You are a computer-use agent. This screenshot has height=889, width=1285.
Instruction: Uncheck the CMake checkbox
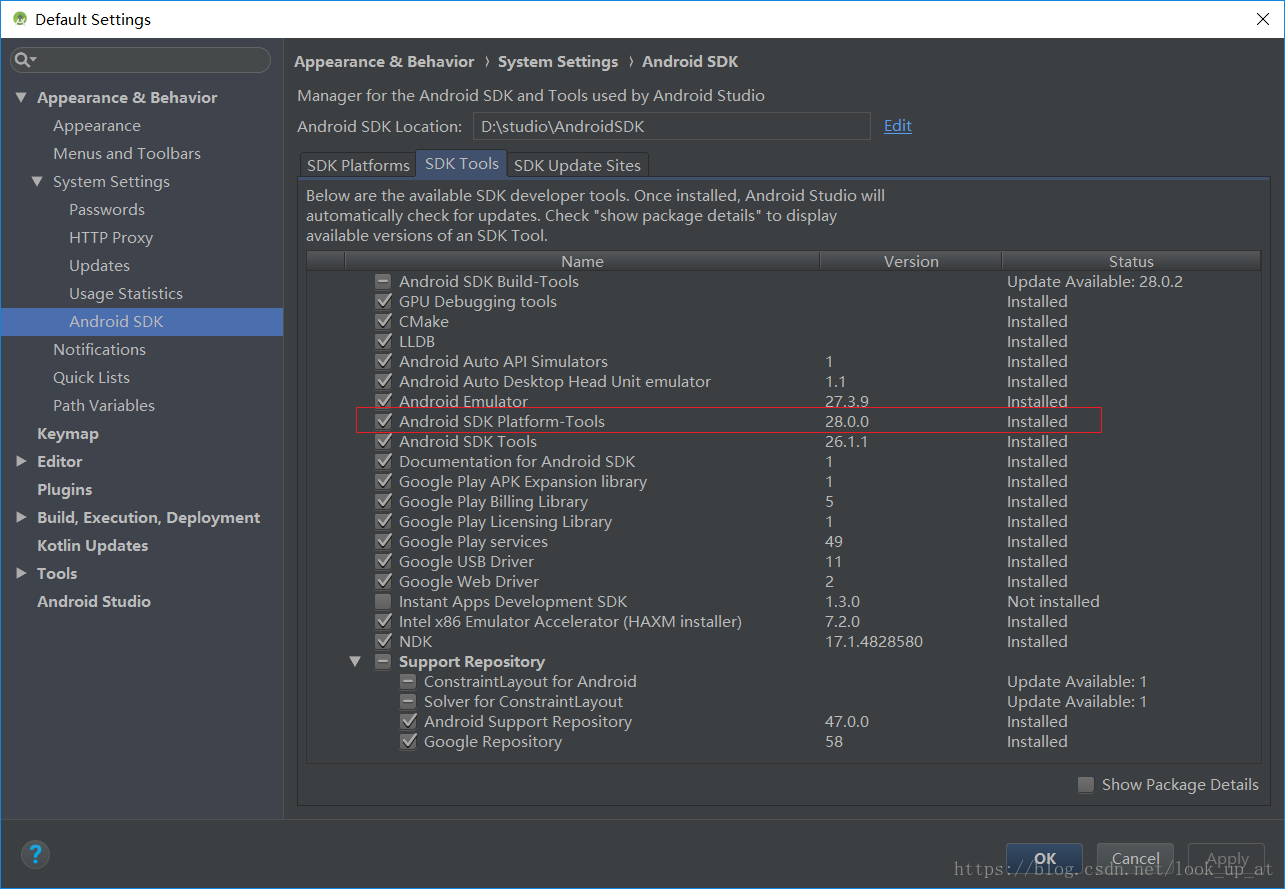click(x=383, y=322)
